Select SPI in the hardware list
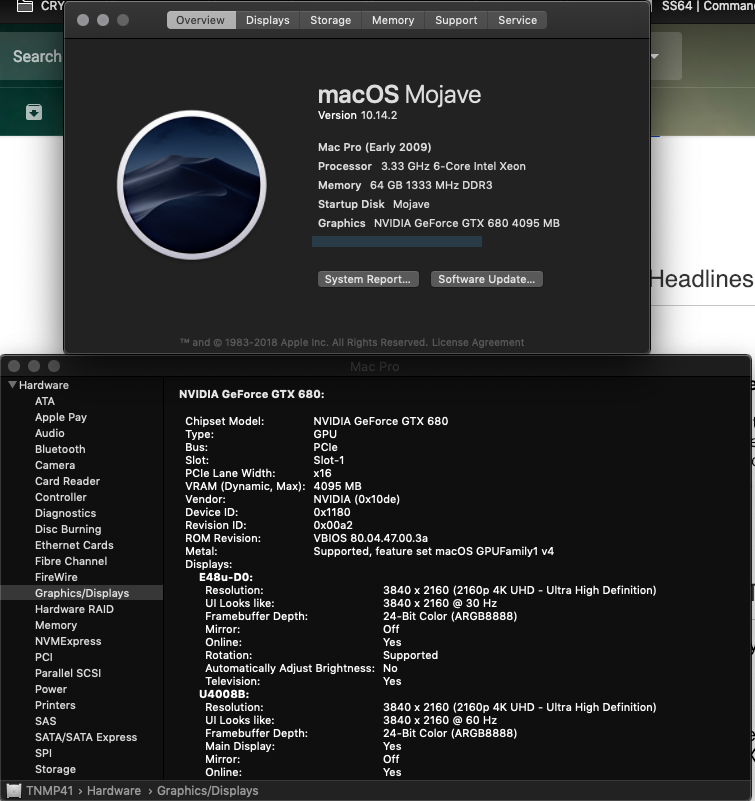 (x=43, y=753)
